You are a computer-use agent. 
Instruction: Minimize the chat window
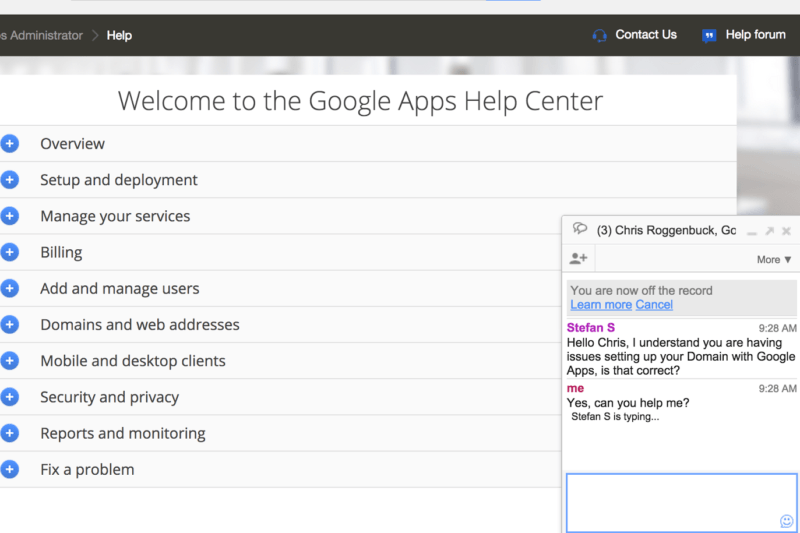click(752, 233)
